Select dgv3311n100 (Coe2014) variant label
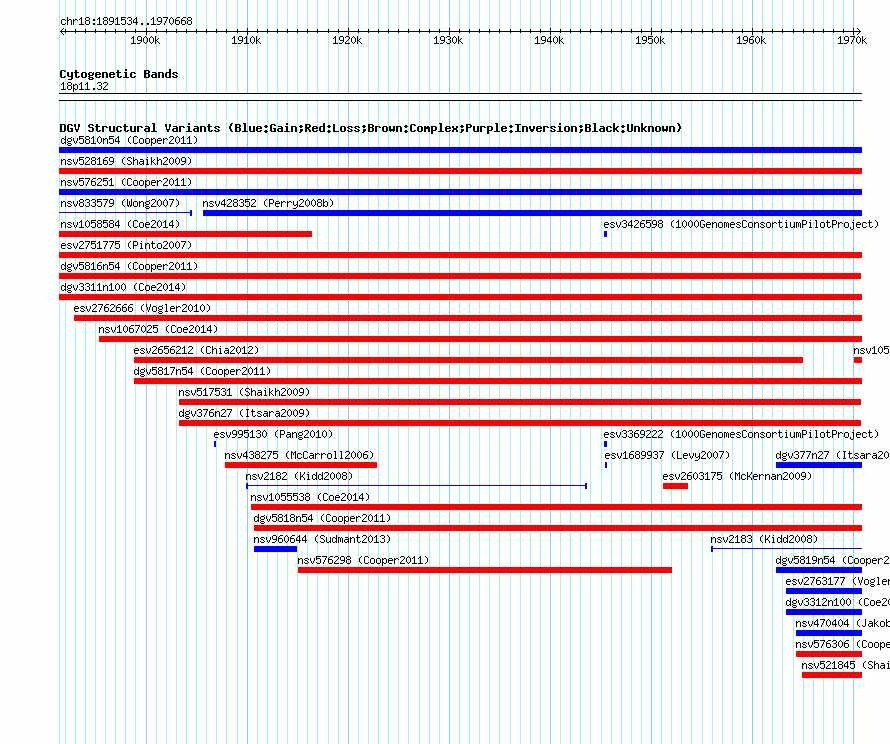The image size is (890, 744). coord(123,287)
